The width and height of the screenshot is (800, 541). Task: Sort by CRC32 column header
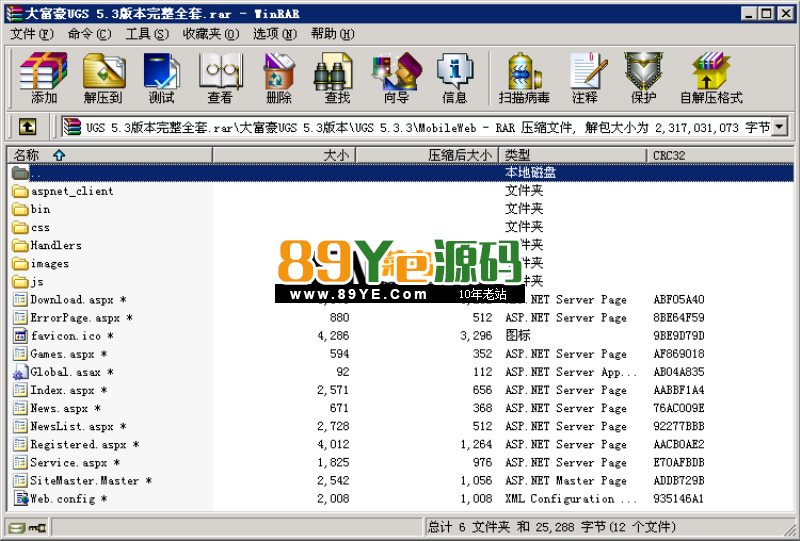click(720, 155)
